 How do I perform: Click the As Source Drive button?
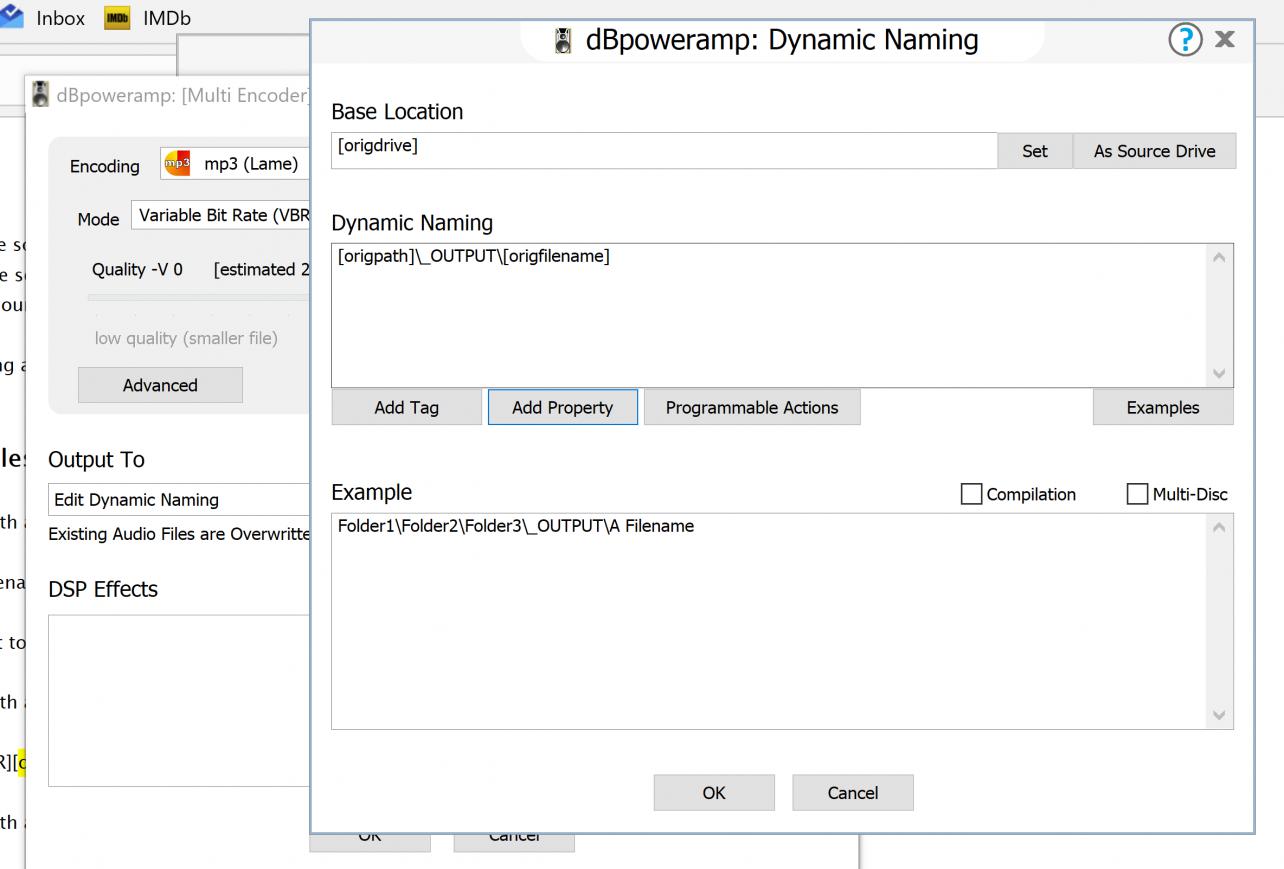[x=1154, y=151]
